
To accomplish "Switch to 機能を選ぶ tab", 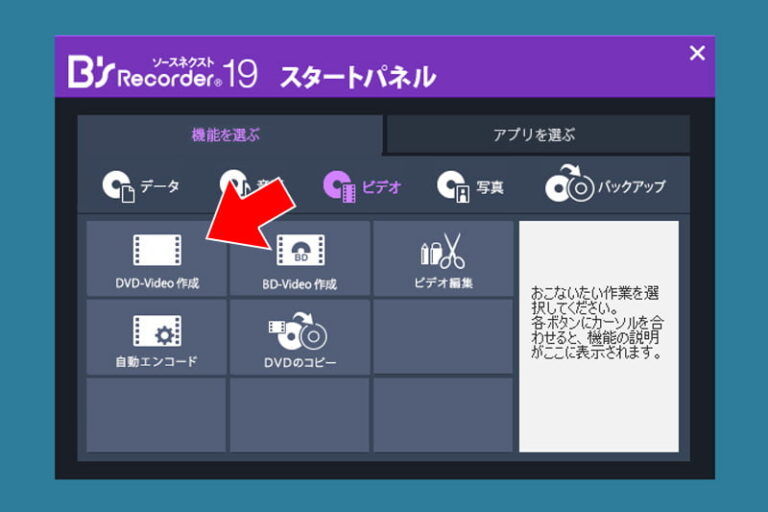I will click(230, 135).
